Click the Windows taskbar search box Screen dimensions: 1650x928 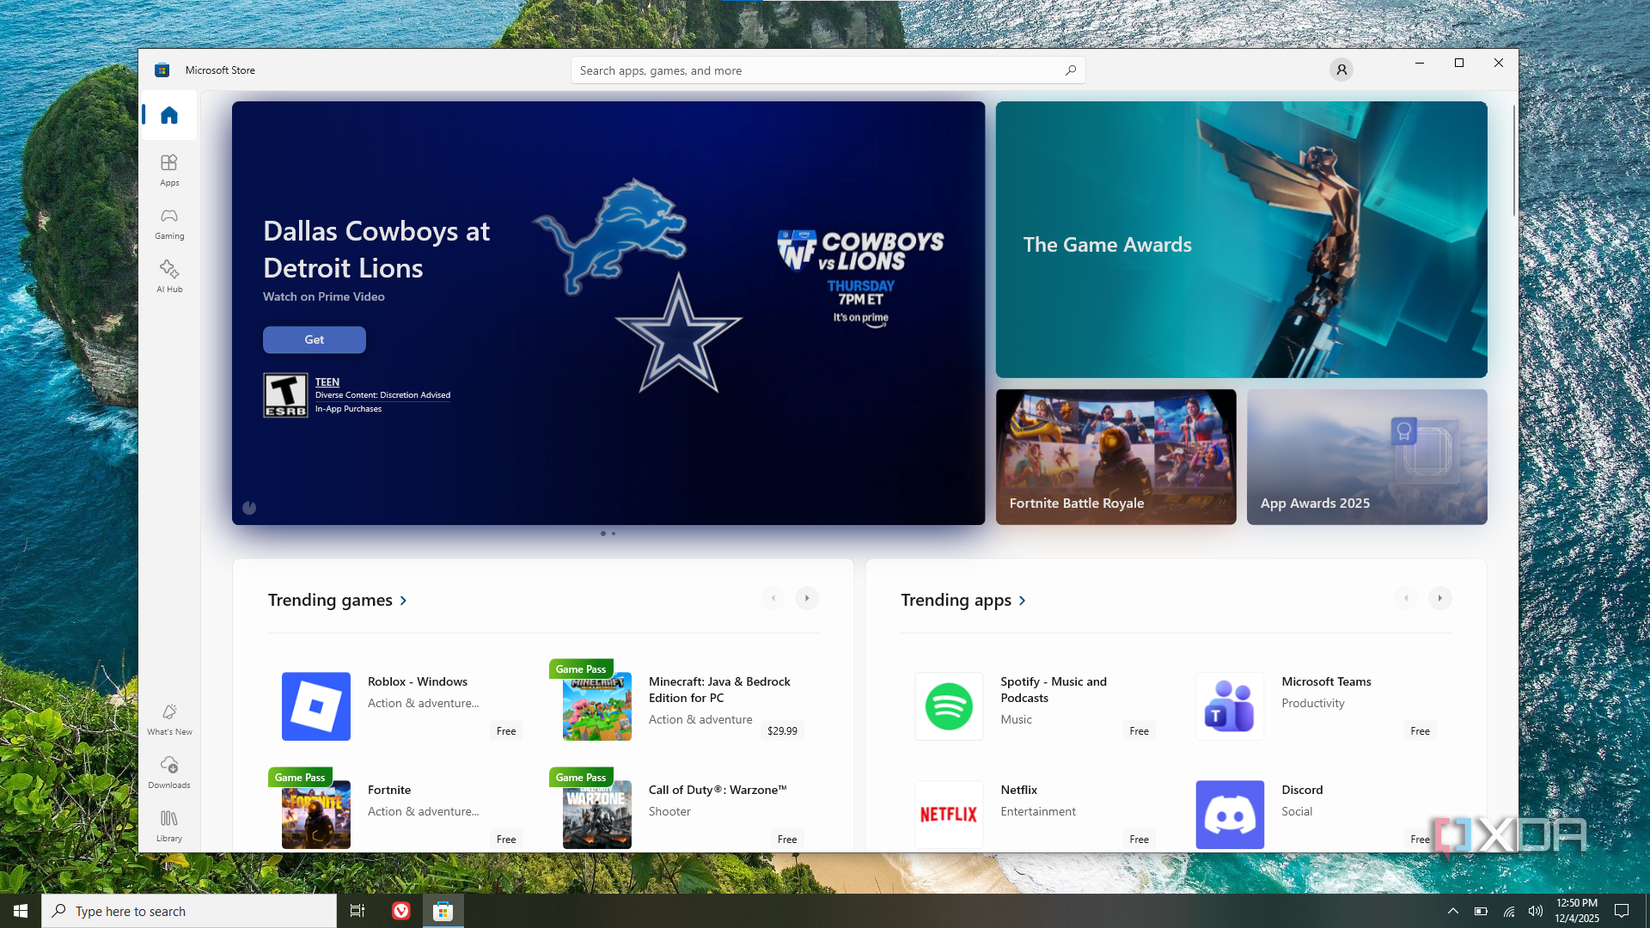click(x=189, y=911)
